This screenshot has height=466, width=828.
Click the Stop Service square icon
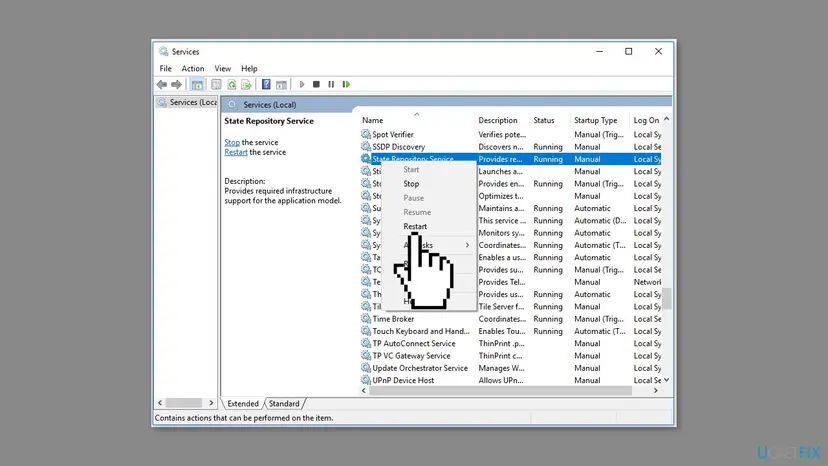316,85
